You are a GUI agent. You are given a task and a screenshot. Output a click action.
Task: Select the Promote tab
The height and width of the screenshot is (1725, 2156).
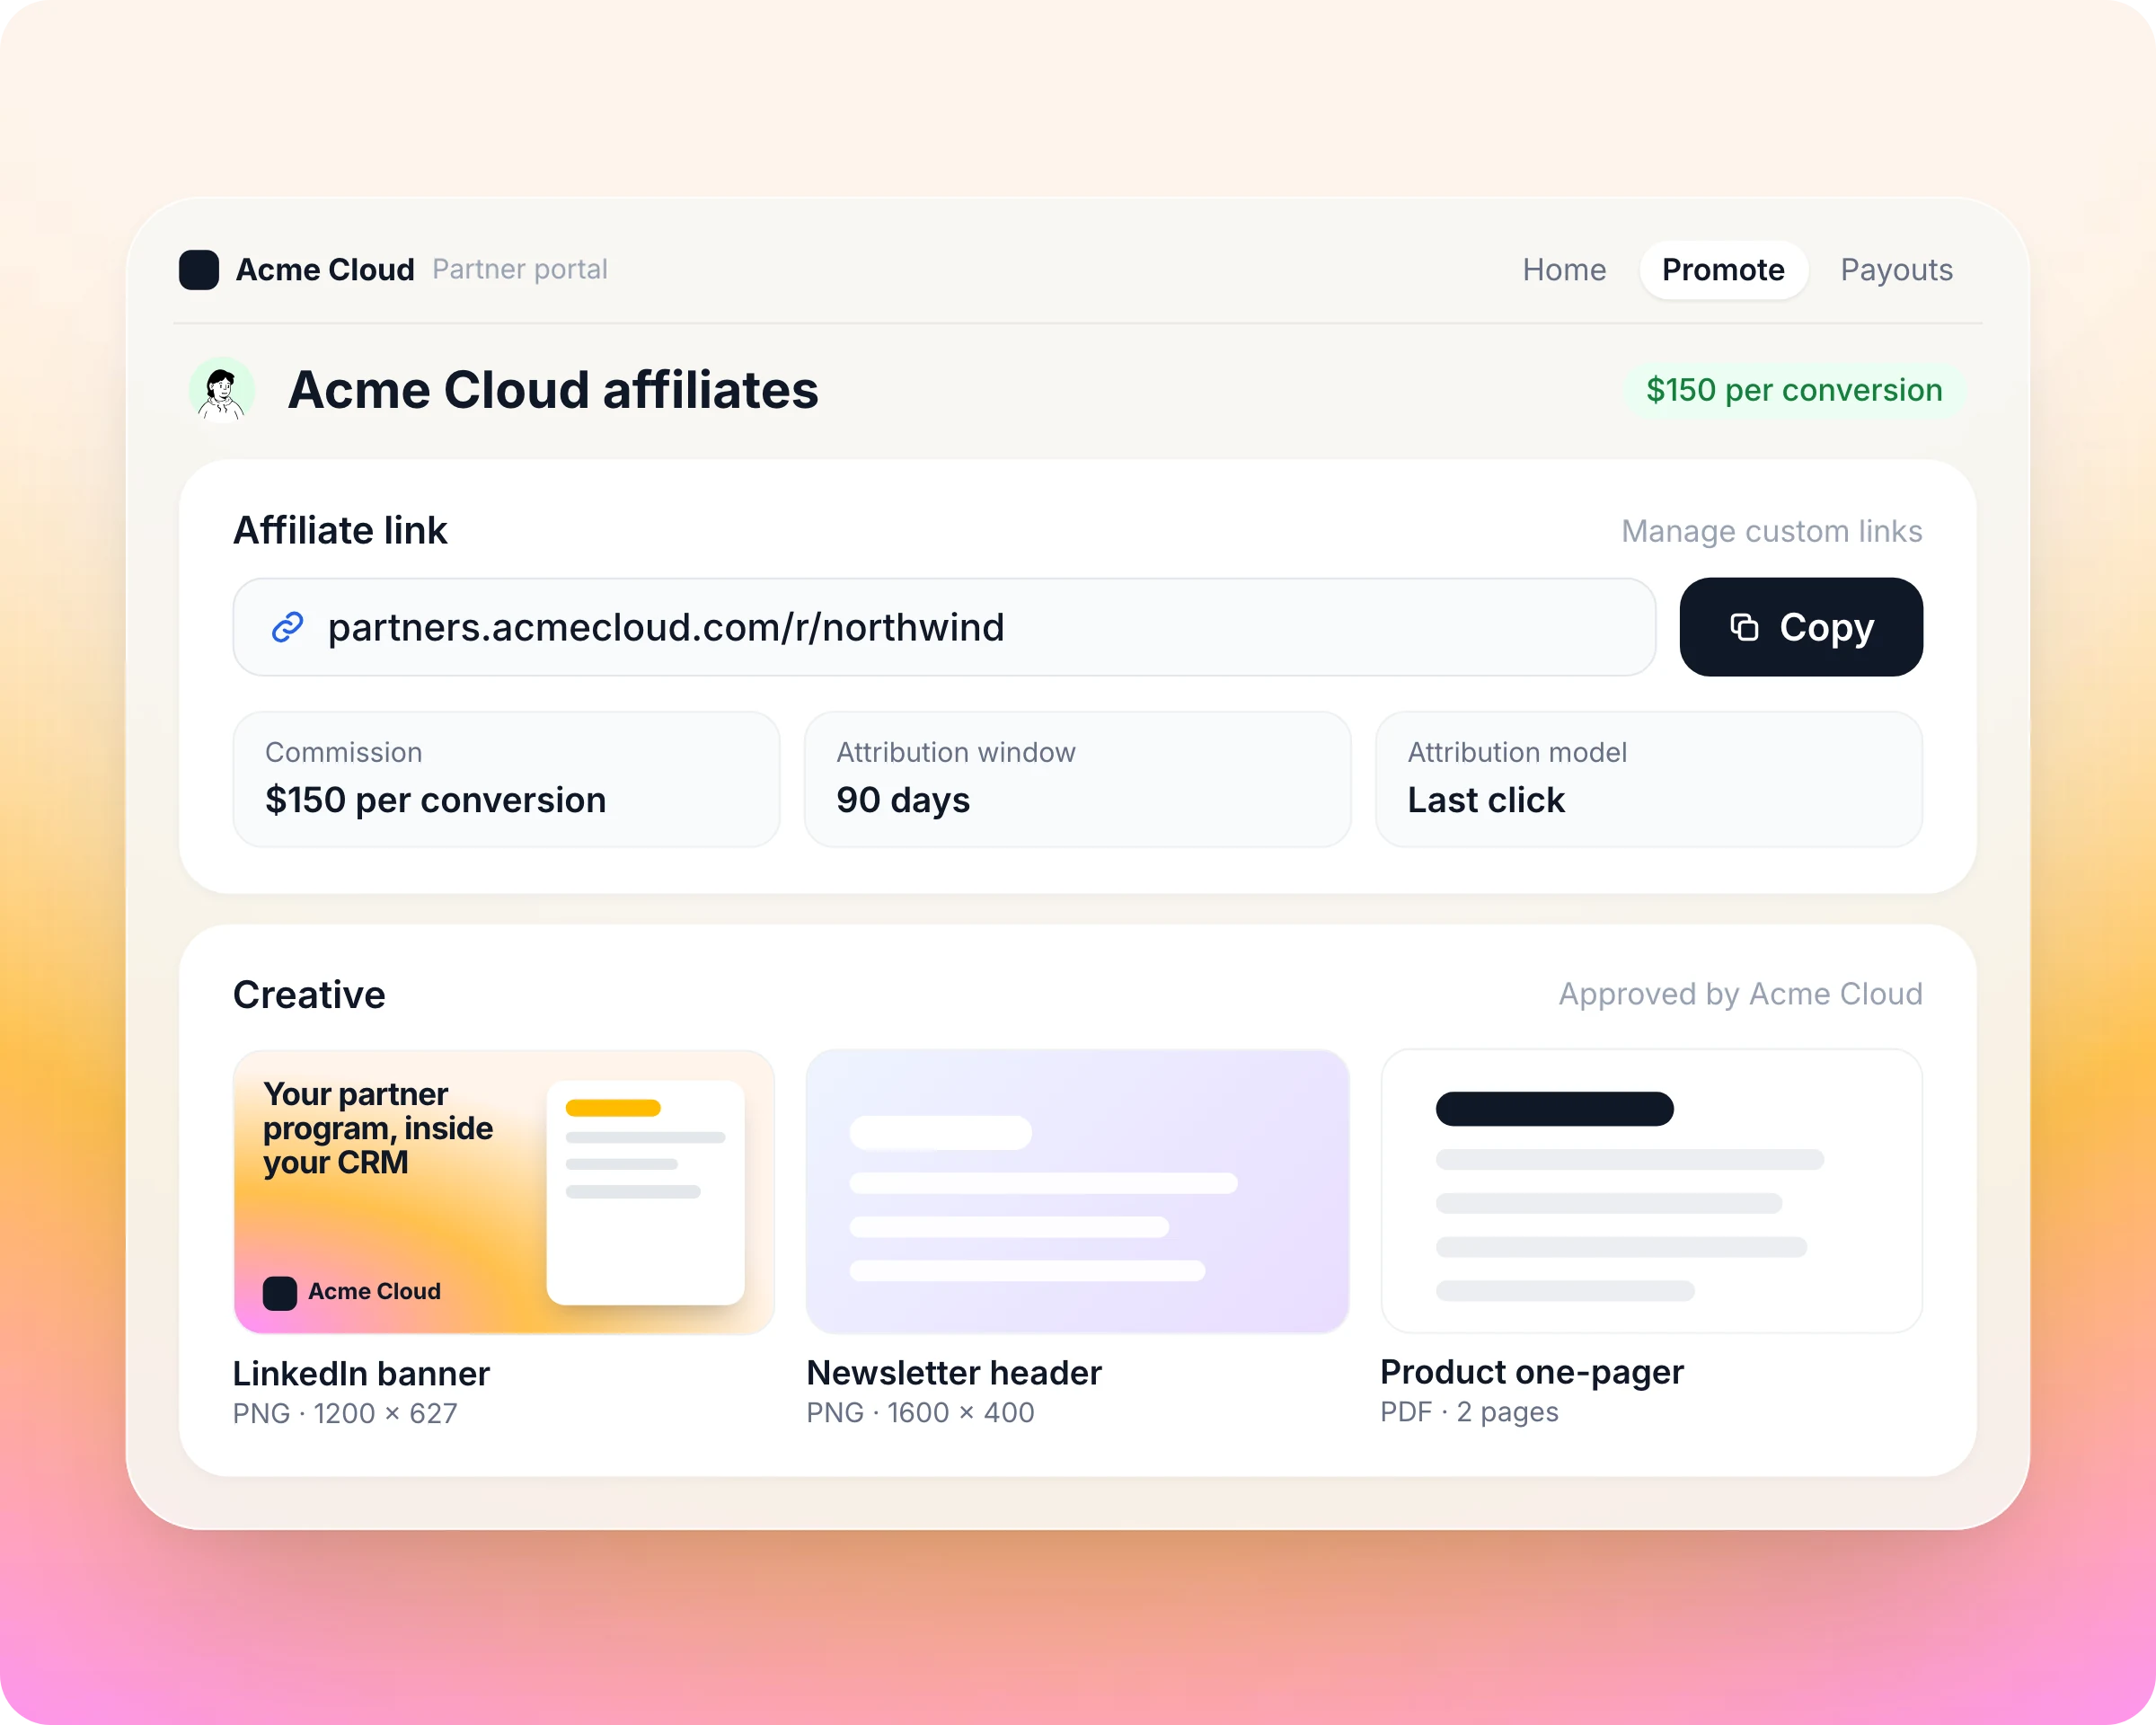pyautogui.click(x=1723, y=270)
